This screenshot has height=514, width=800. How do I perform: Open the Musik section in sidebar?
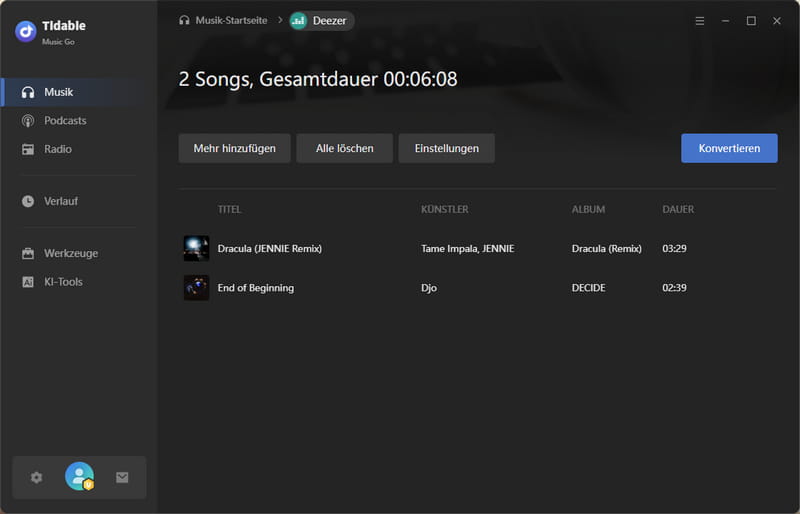pyautogui.click(x=79, y=92)
